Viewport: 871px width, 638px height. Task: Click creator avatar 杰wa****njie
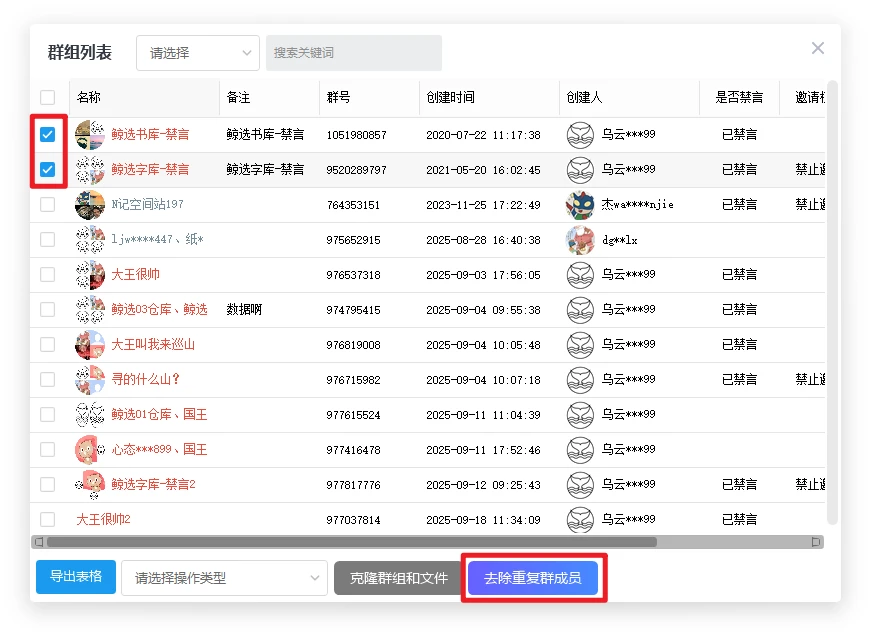[x=580, y=205]
